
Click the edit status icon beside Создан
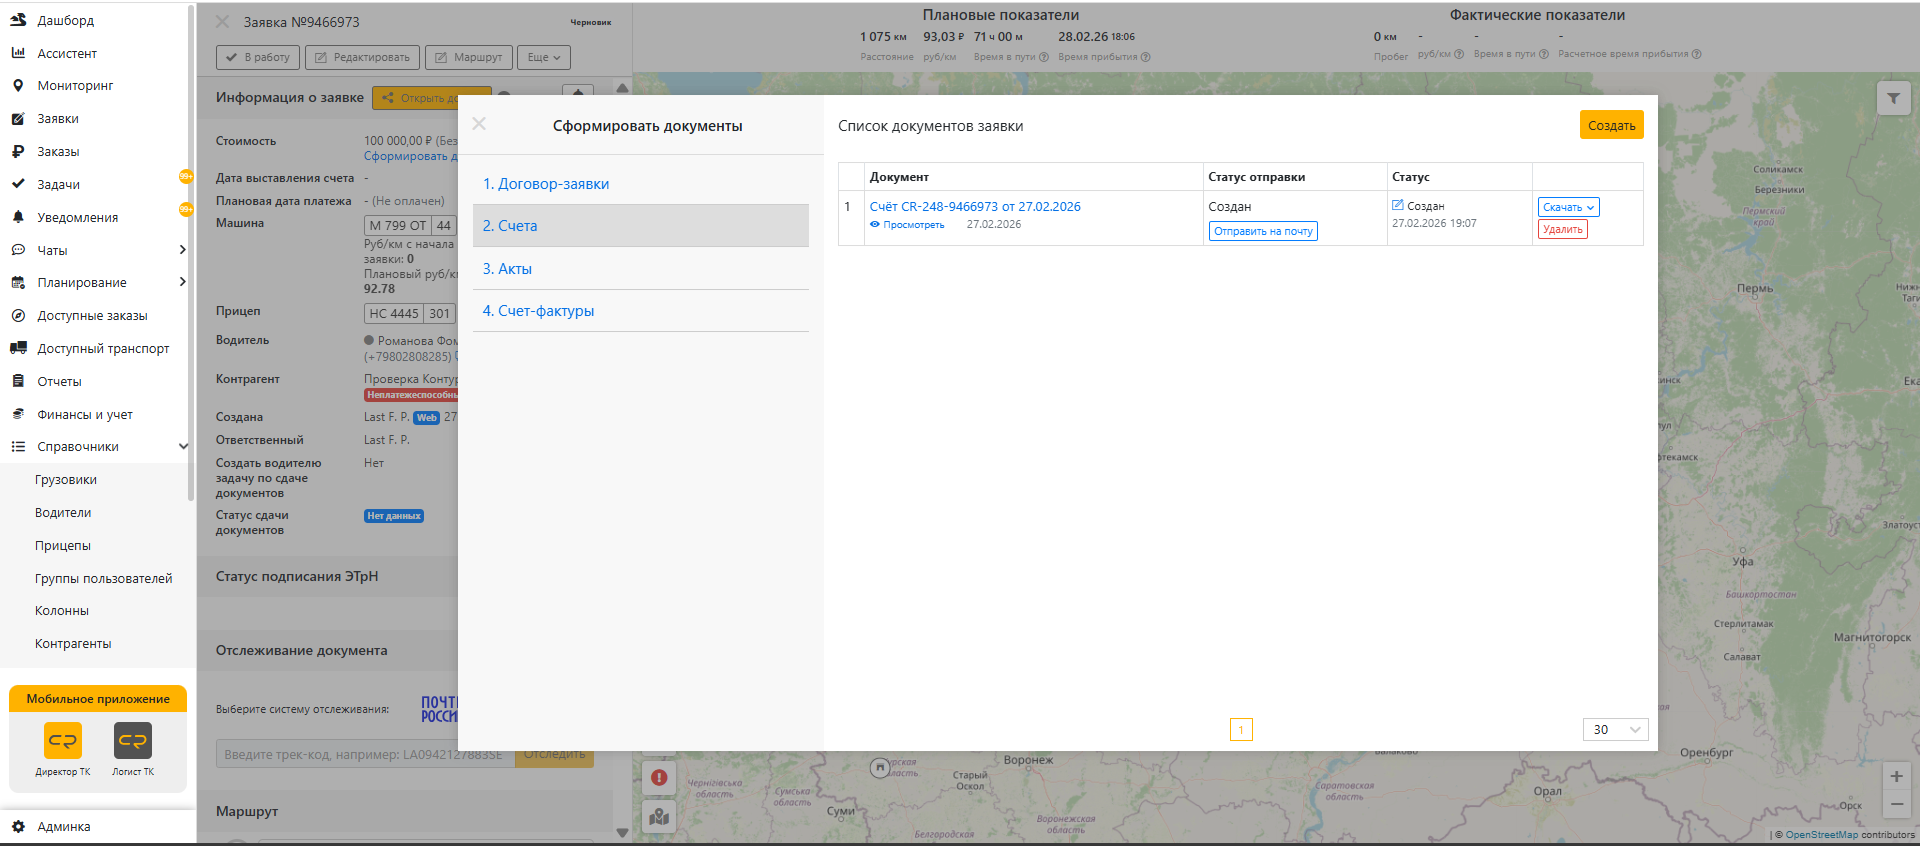click(x=1398, y=205)
